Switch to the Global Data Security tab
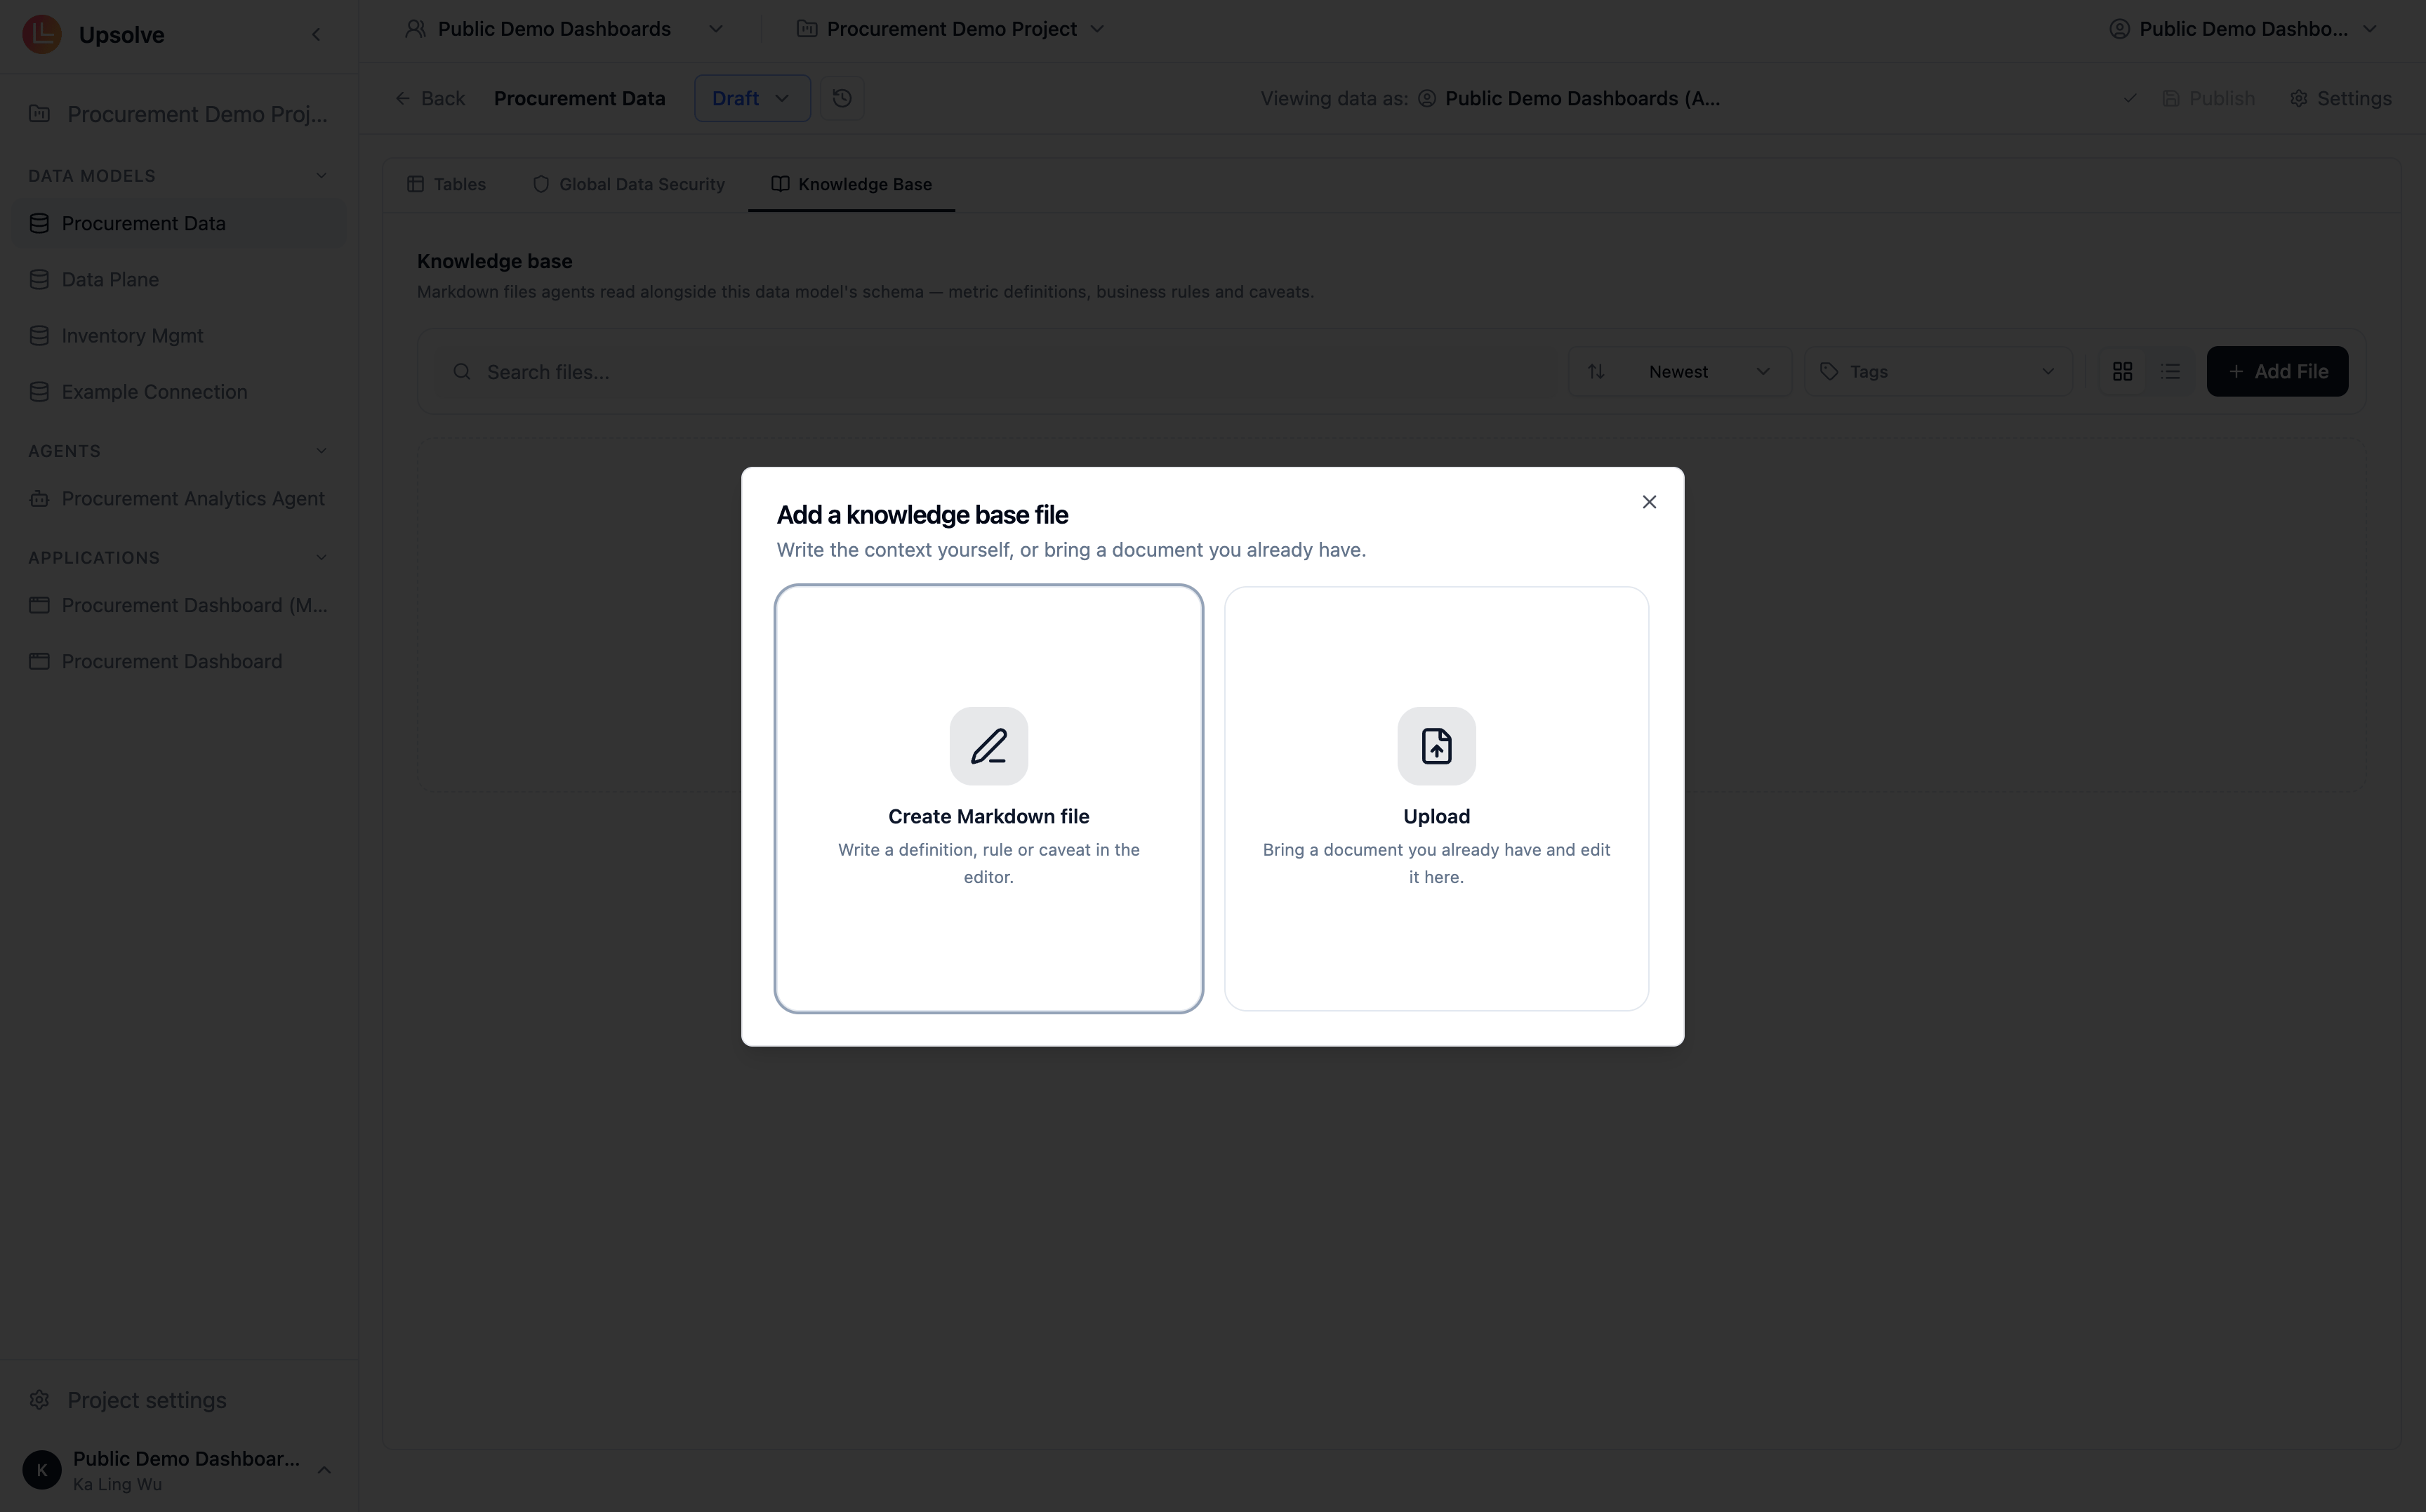The image size is (2426, 1512). pos(628,184)
